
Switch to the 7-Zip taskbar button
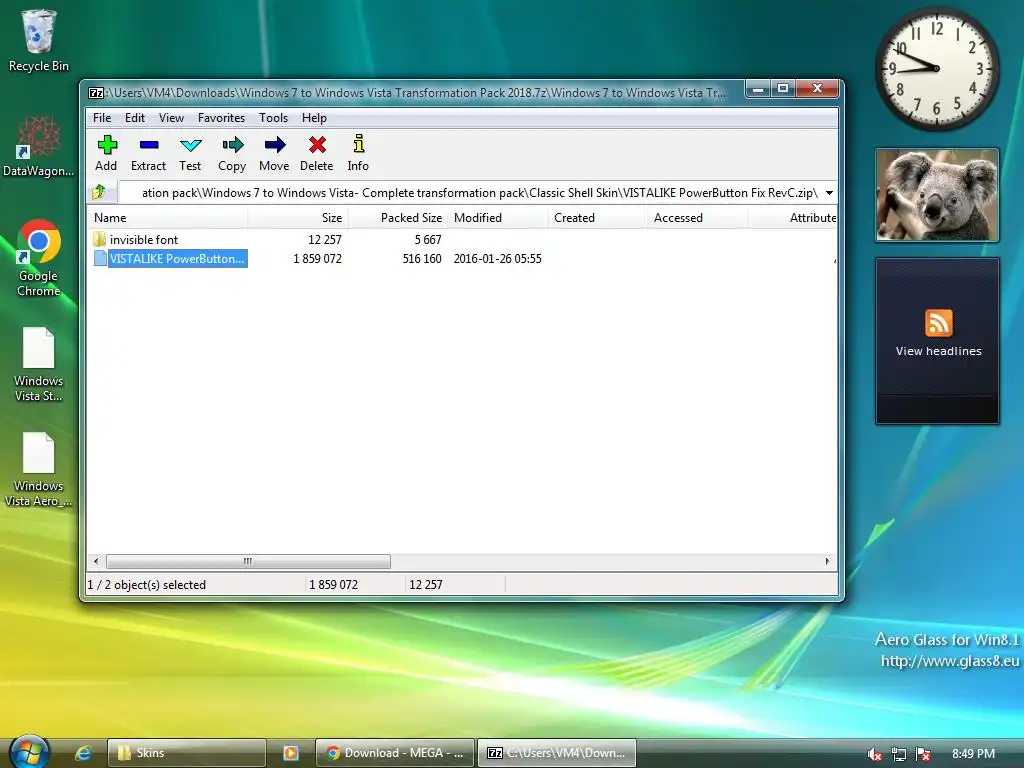click(x=557, y=753)
